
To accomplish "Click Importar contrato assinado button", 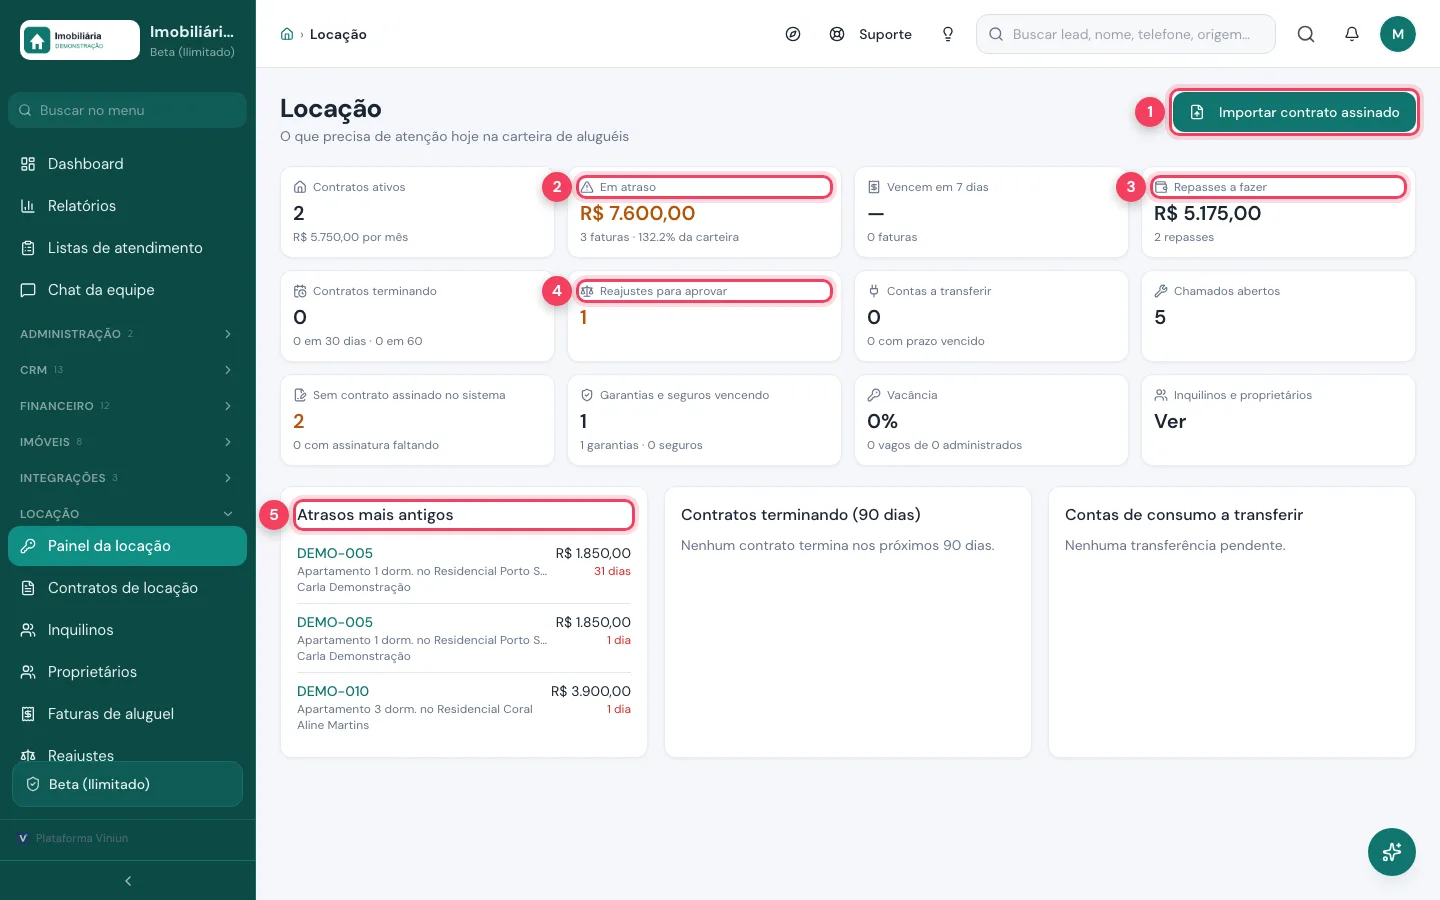I will pos(1294,112).
